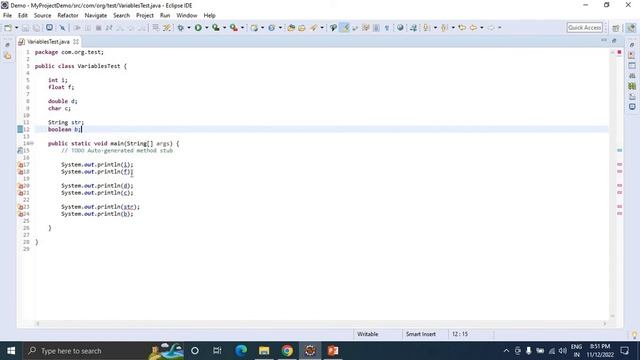
Task: Click the Back navigation arrow icon
Action: 473,28
